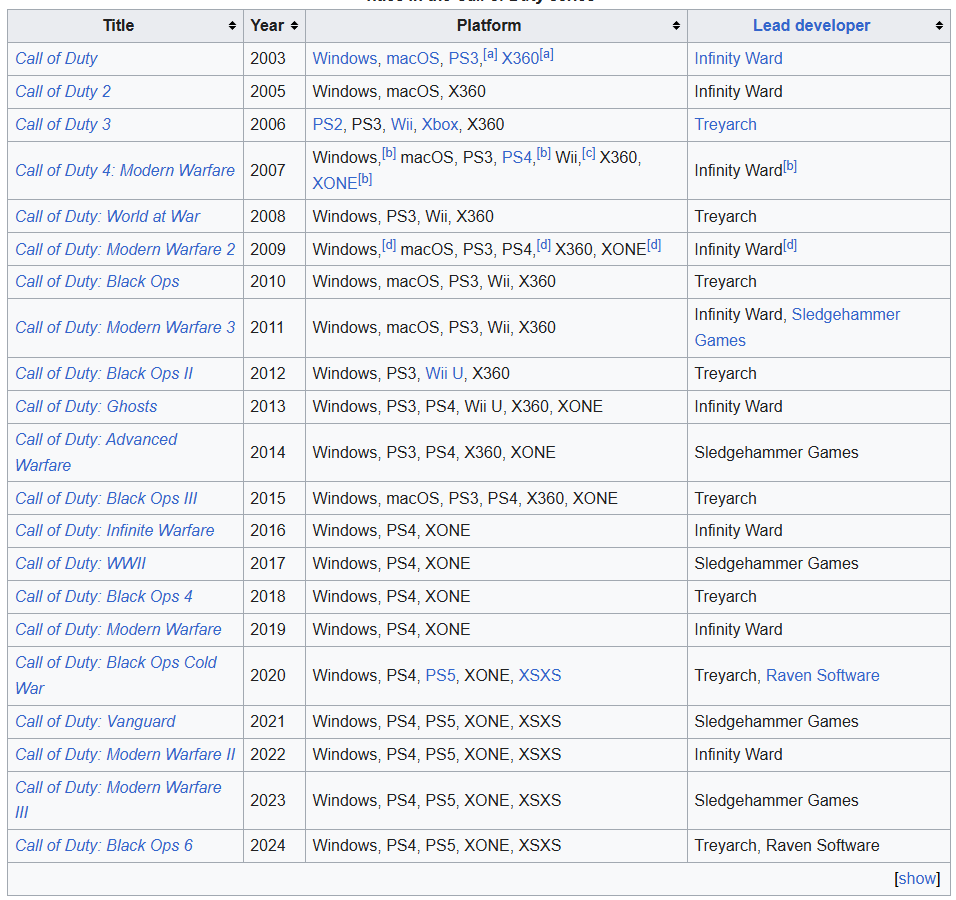Open Infinity Ward link in first row
956x900 pixels.
[x=738, y=59]
